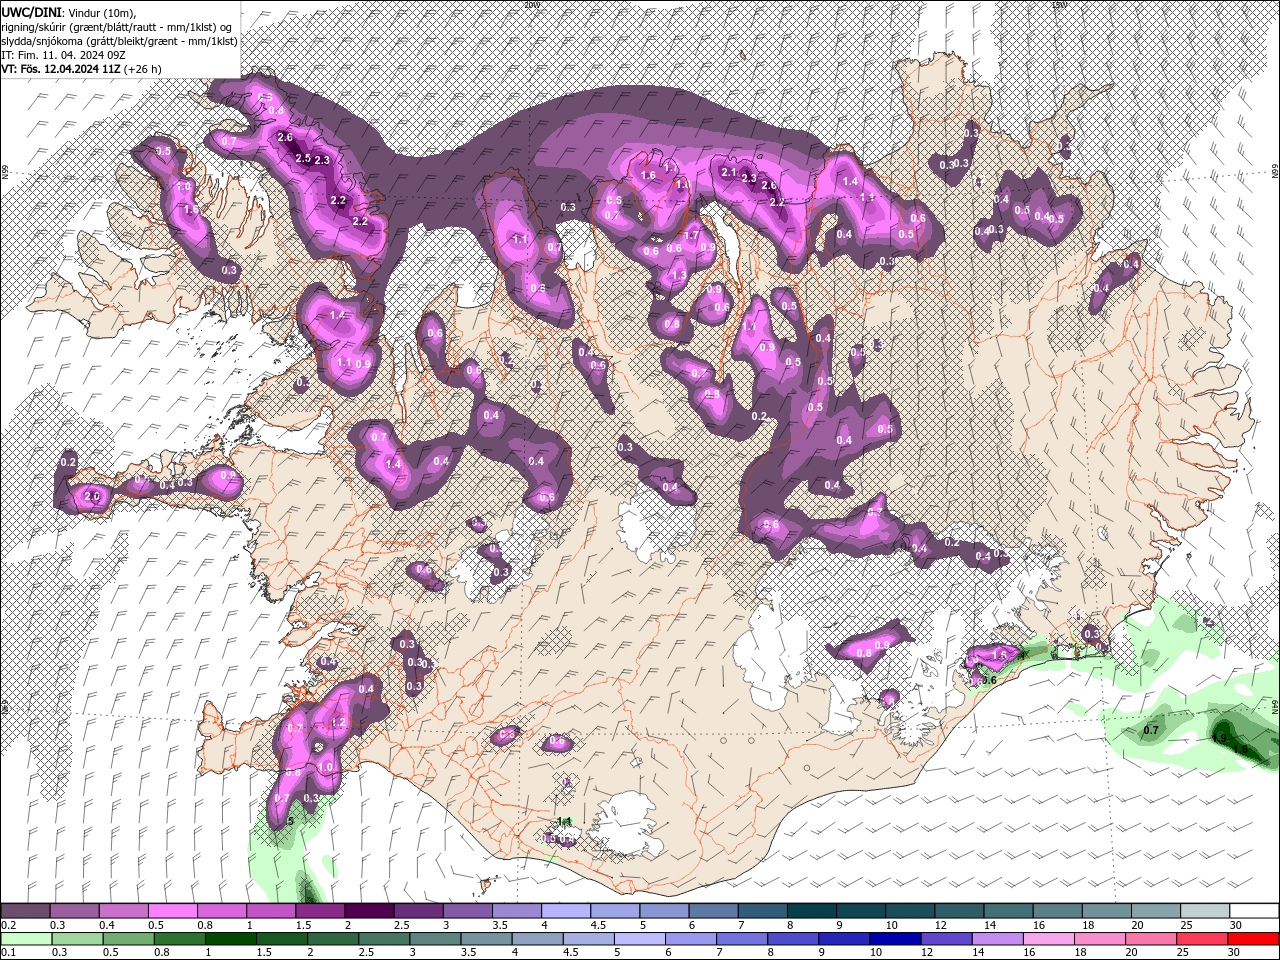Screen dimensions: 1280x960
Task: Pick the upper legend swatch starting at 0.4
Action: (x=123, y=911)
